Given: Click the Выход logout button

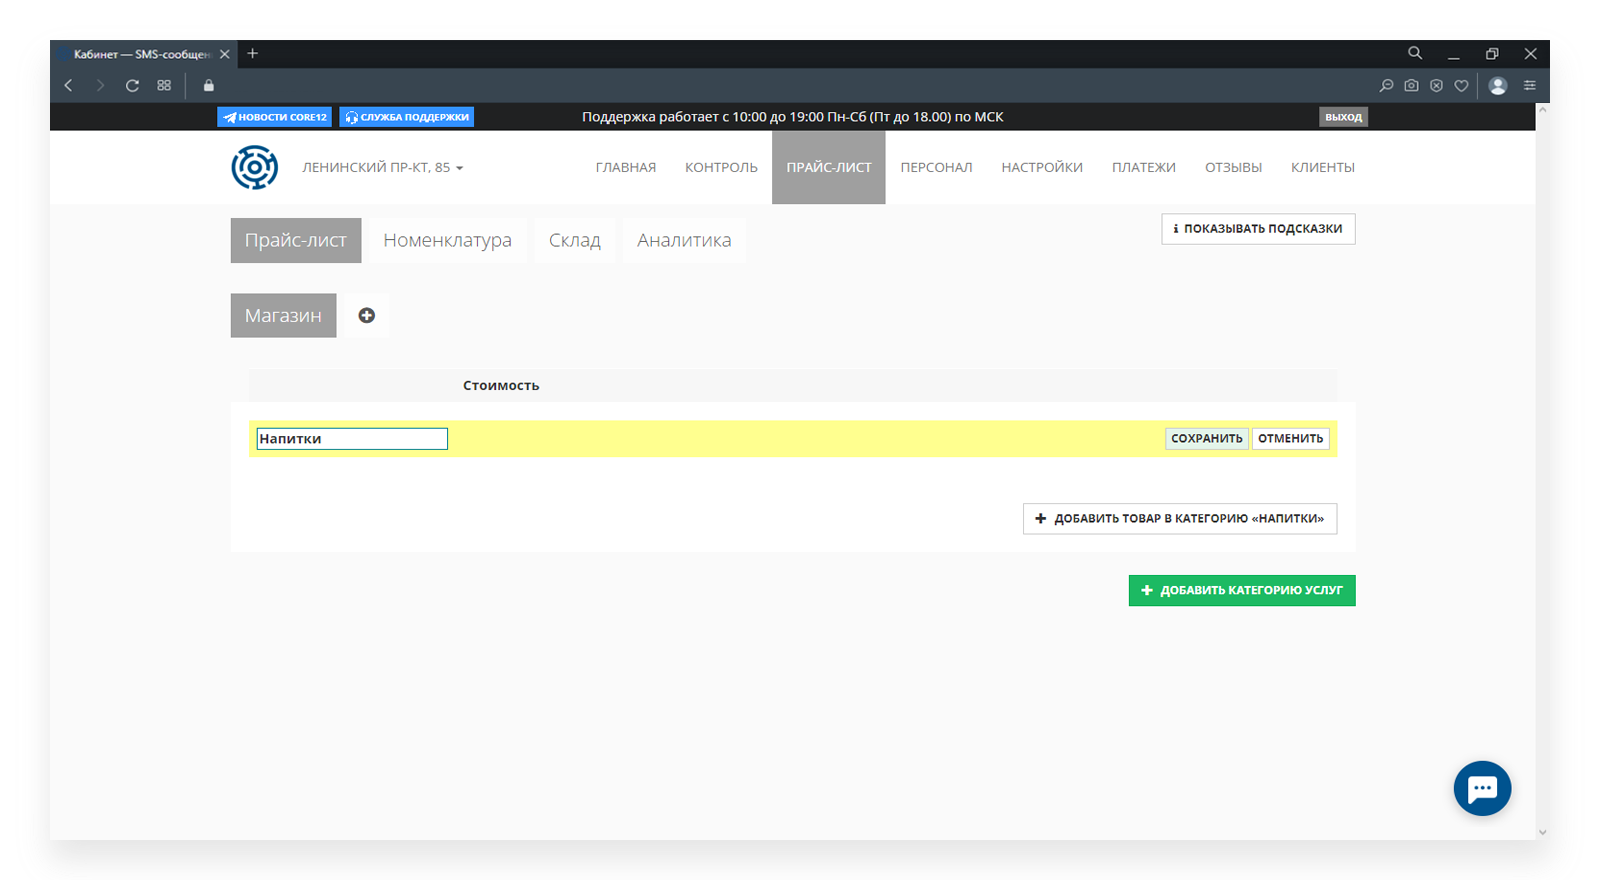Looking at the screenshot, I should tap(1343, 117).
